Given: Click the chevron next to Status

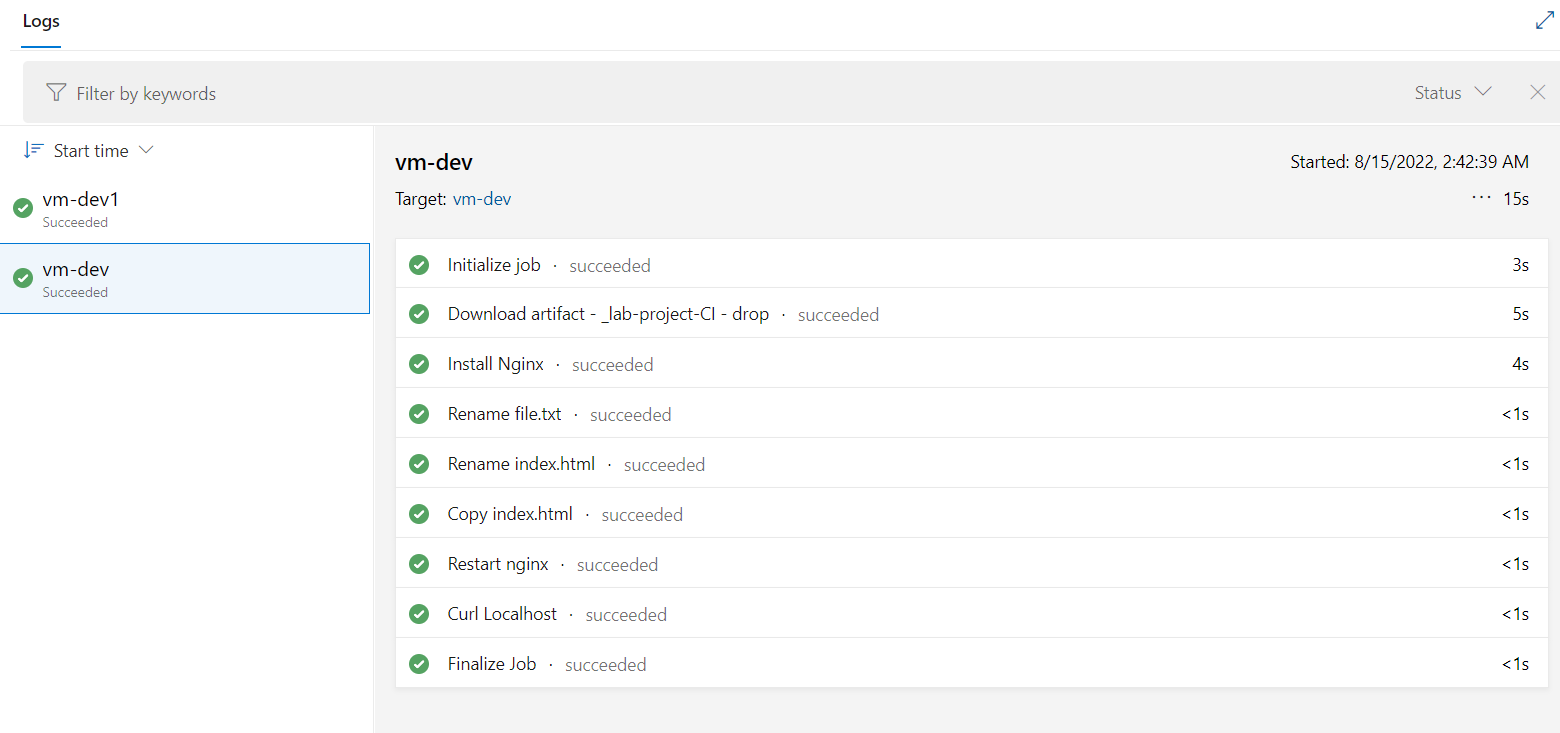Looking at the screenshot, I should pos(1483,91).
